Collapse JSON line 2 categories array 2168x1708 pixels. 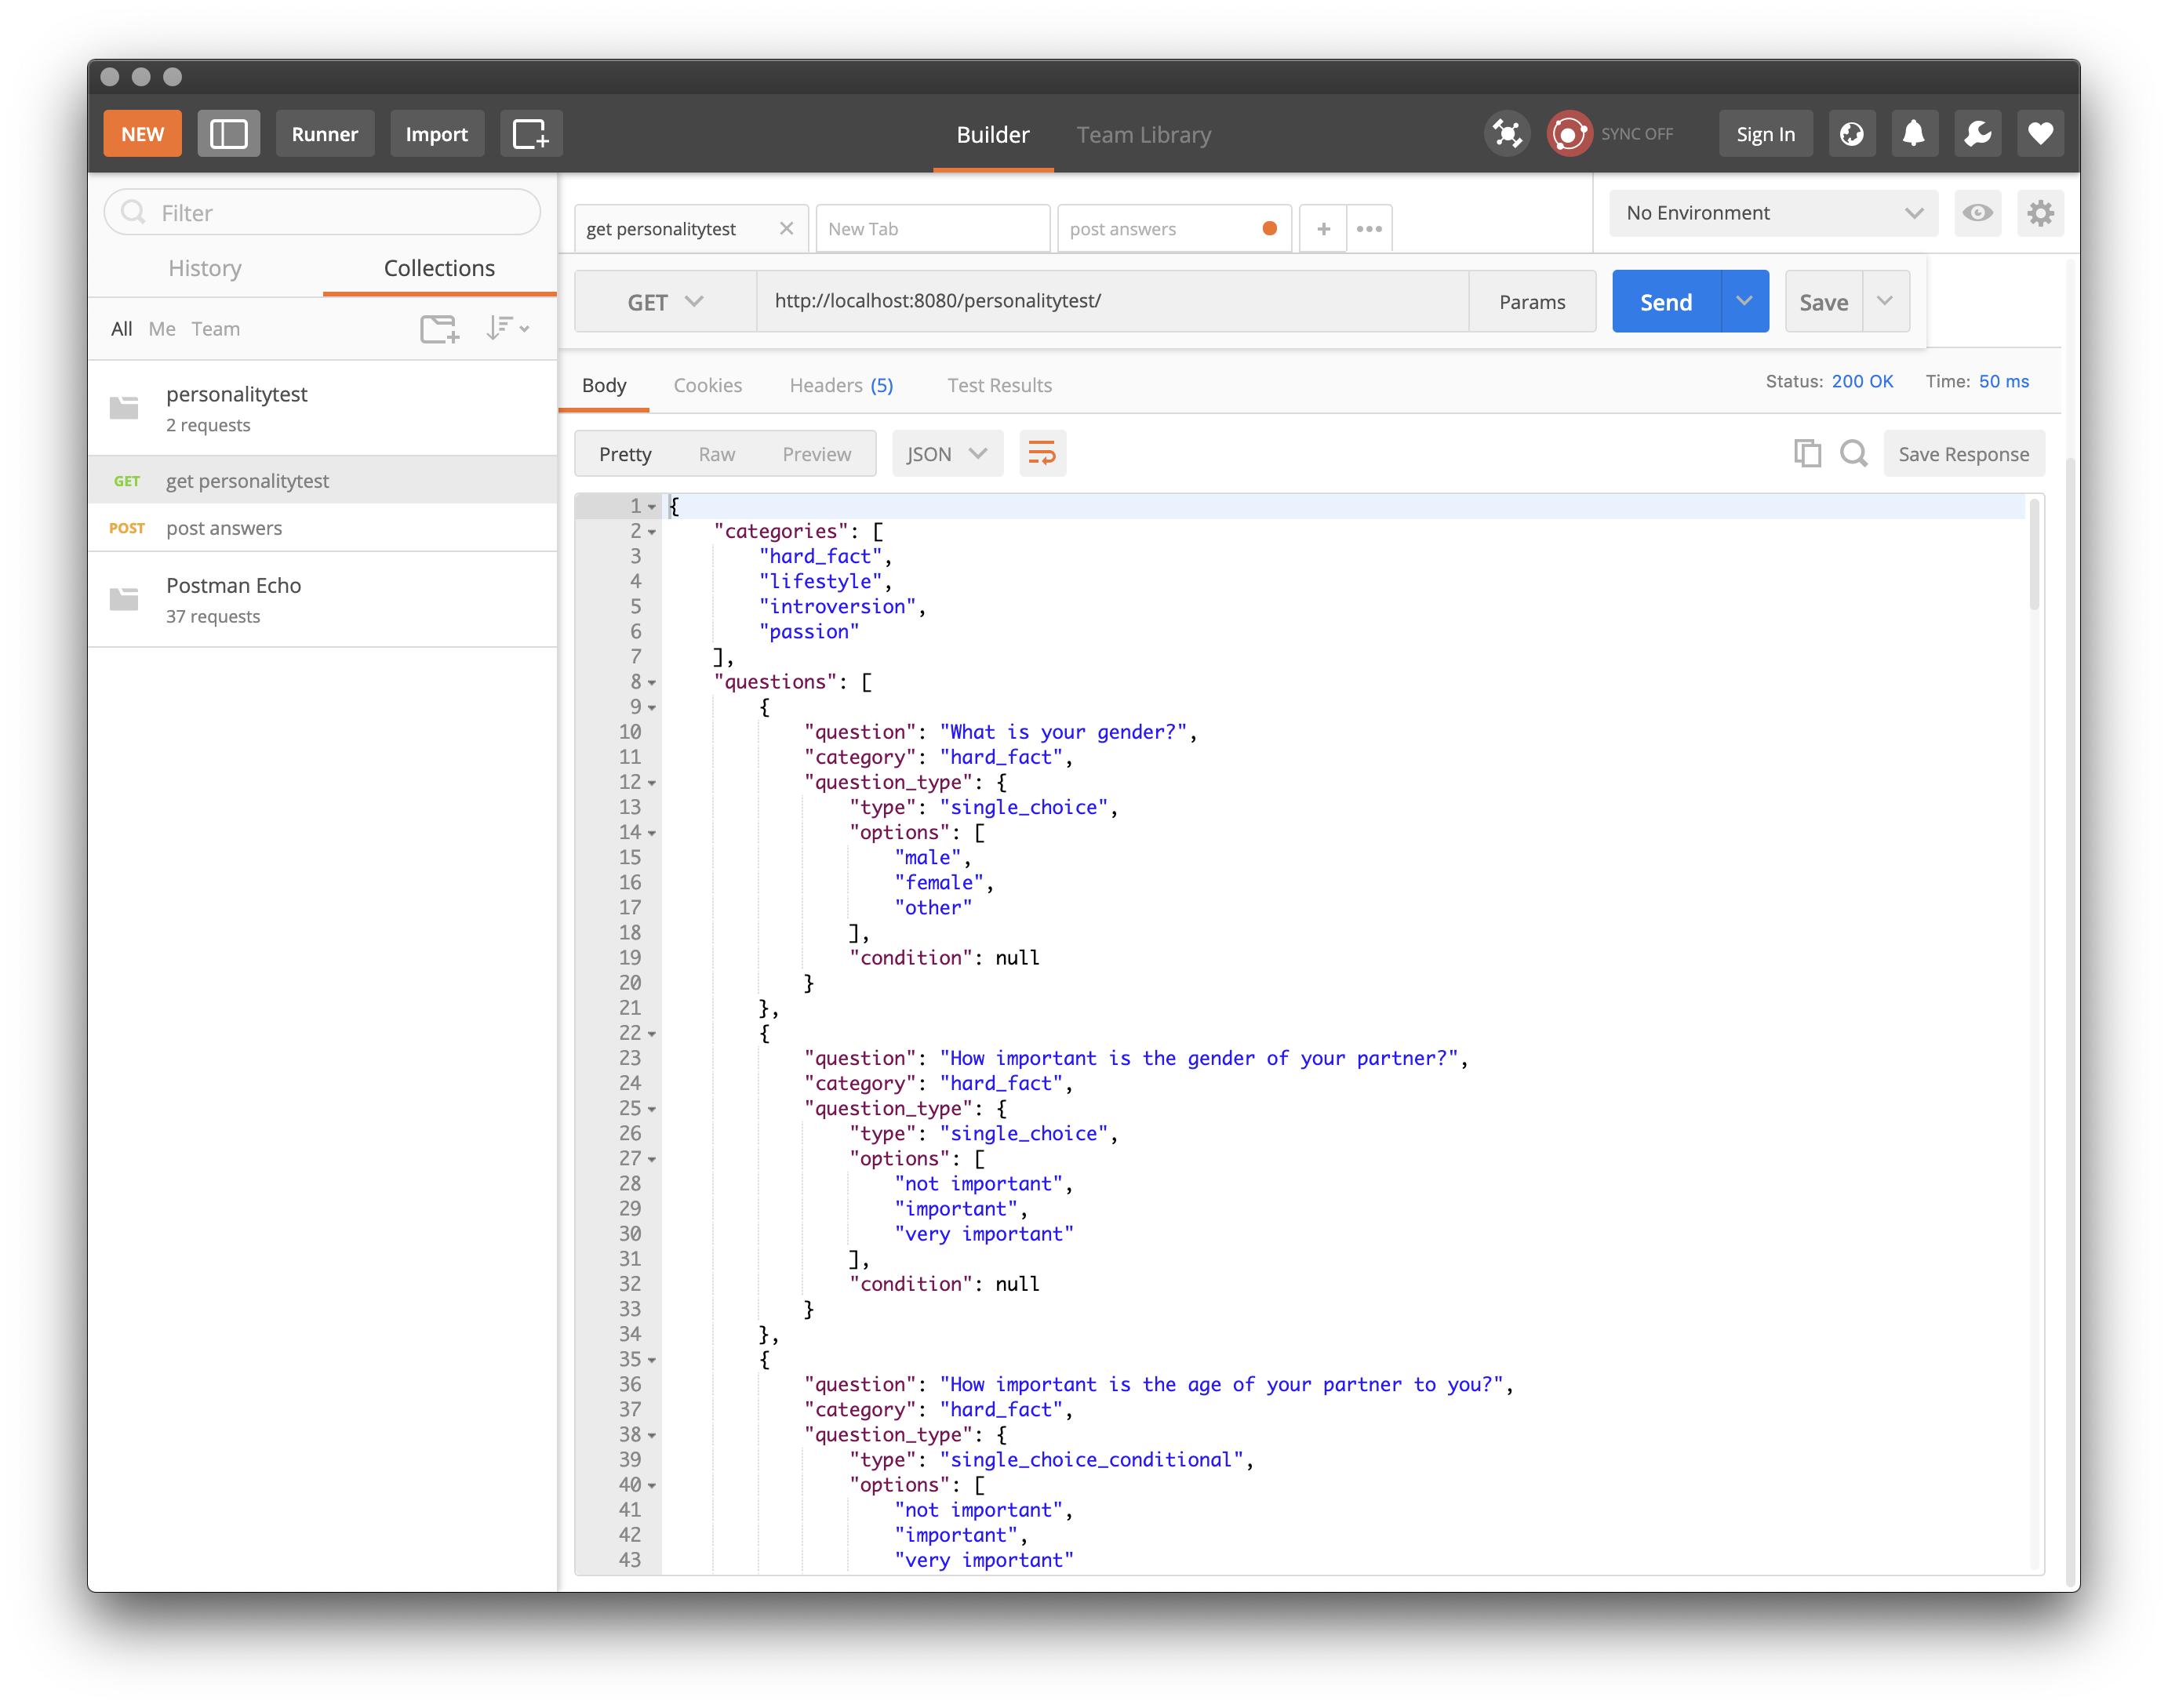(652, 533)
